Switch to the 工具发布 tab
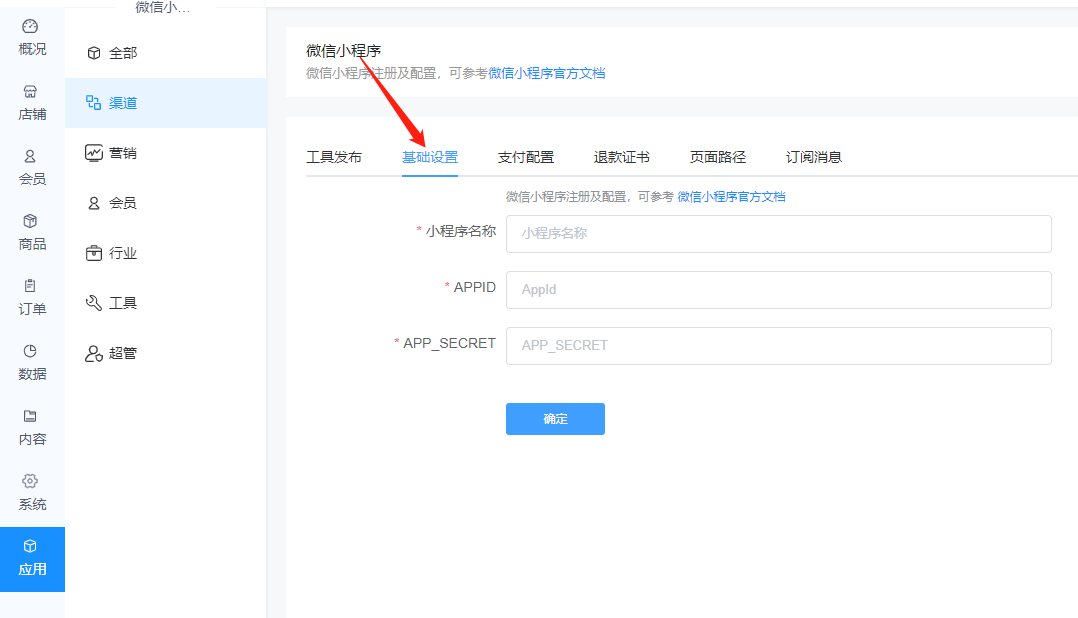This screenshot has width=1078, height=618. tap(333, 157)
